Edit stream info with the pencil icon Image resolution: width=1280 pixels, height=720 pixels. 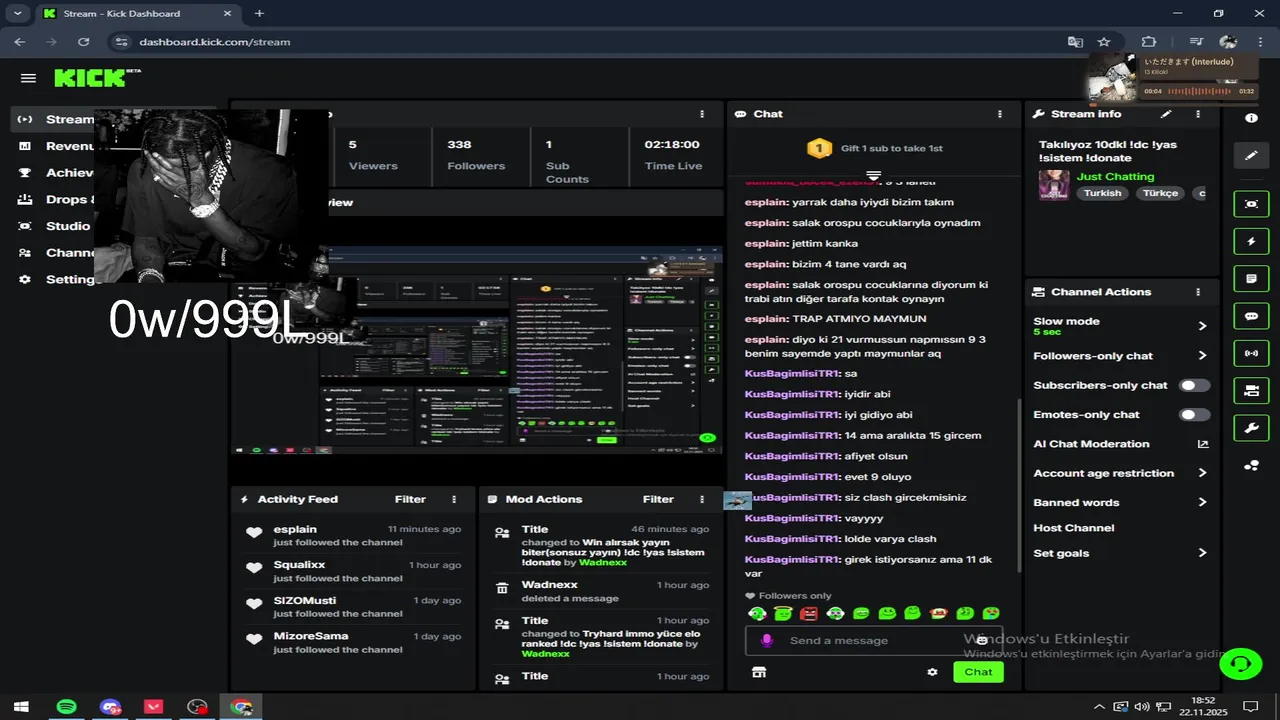coord(1165,114)
